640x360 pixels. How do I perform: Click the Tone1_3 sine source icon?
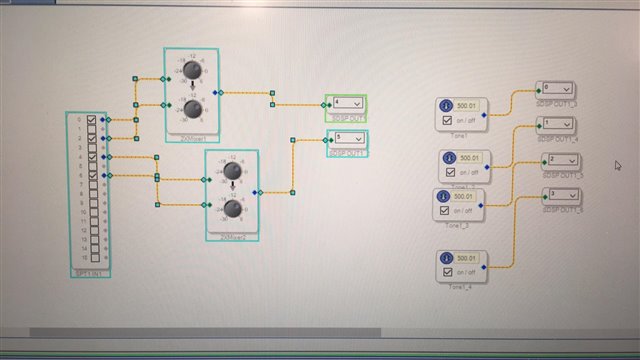coord(443,196)
